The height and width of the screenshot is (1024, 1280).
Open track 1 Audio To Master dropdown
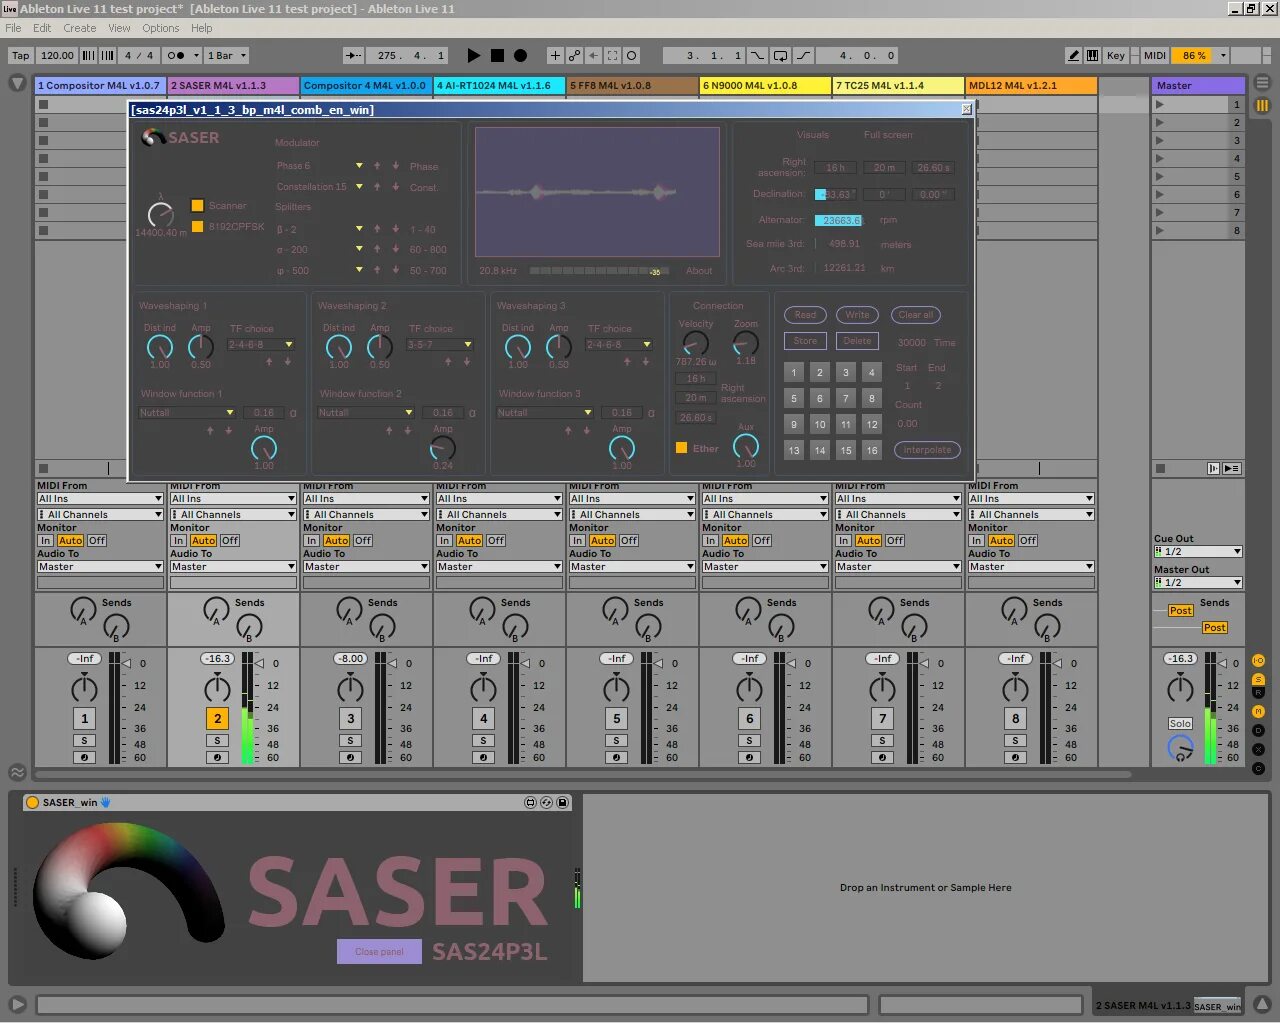click(99, 567)
